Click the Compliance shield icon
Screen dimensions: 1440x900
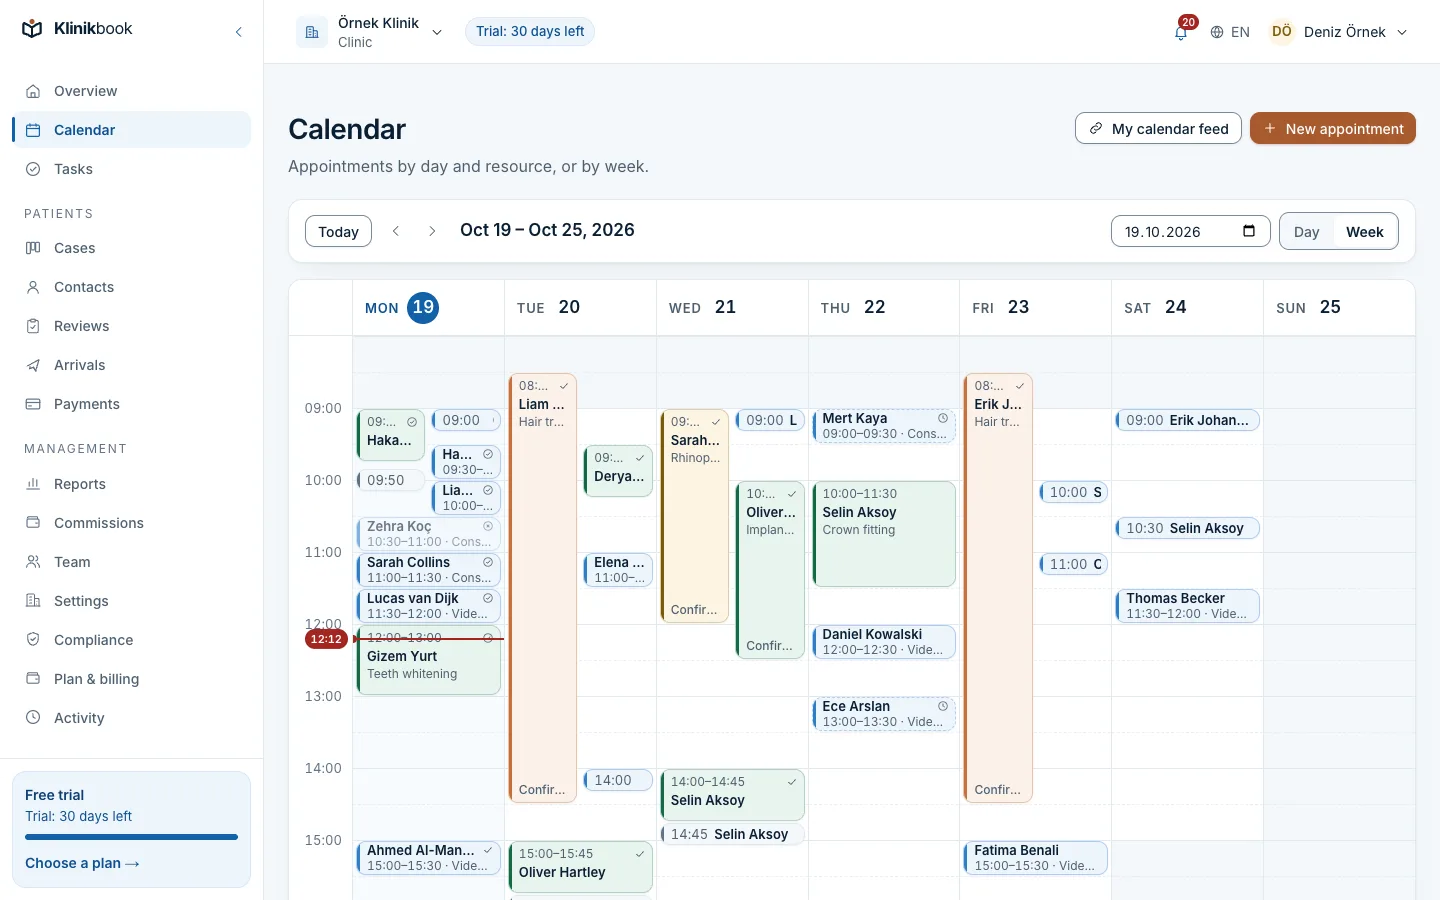tap(33, 640)
